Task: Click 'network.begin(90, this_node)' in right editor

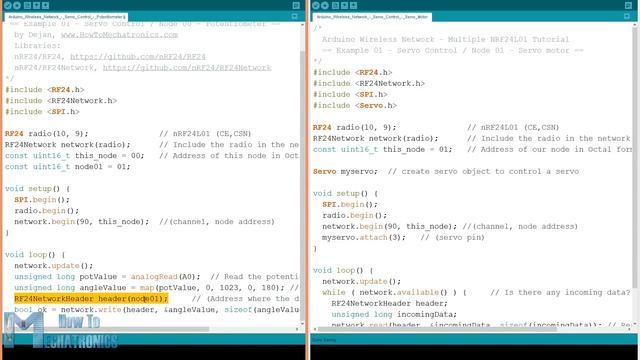Action: tap(389, 227)
